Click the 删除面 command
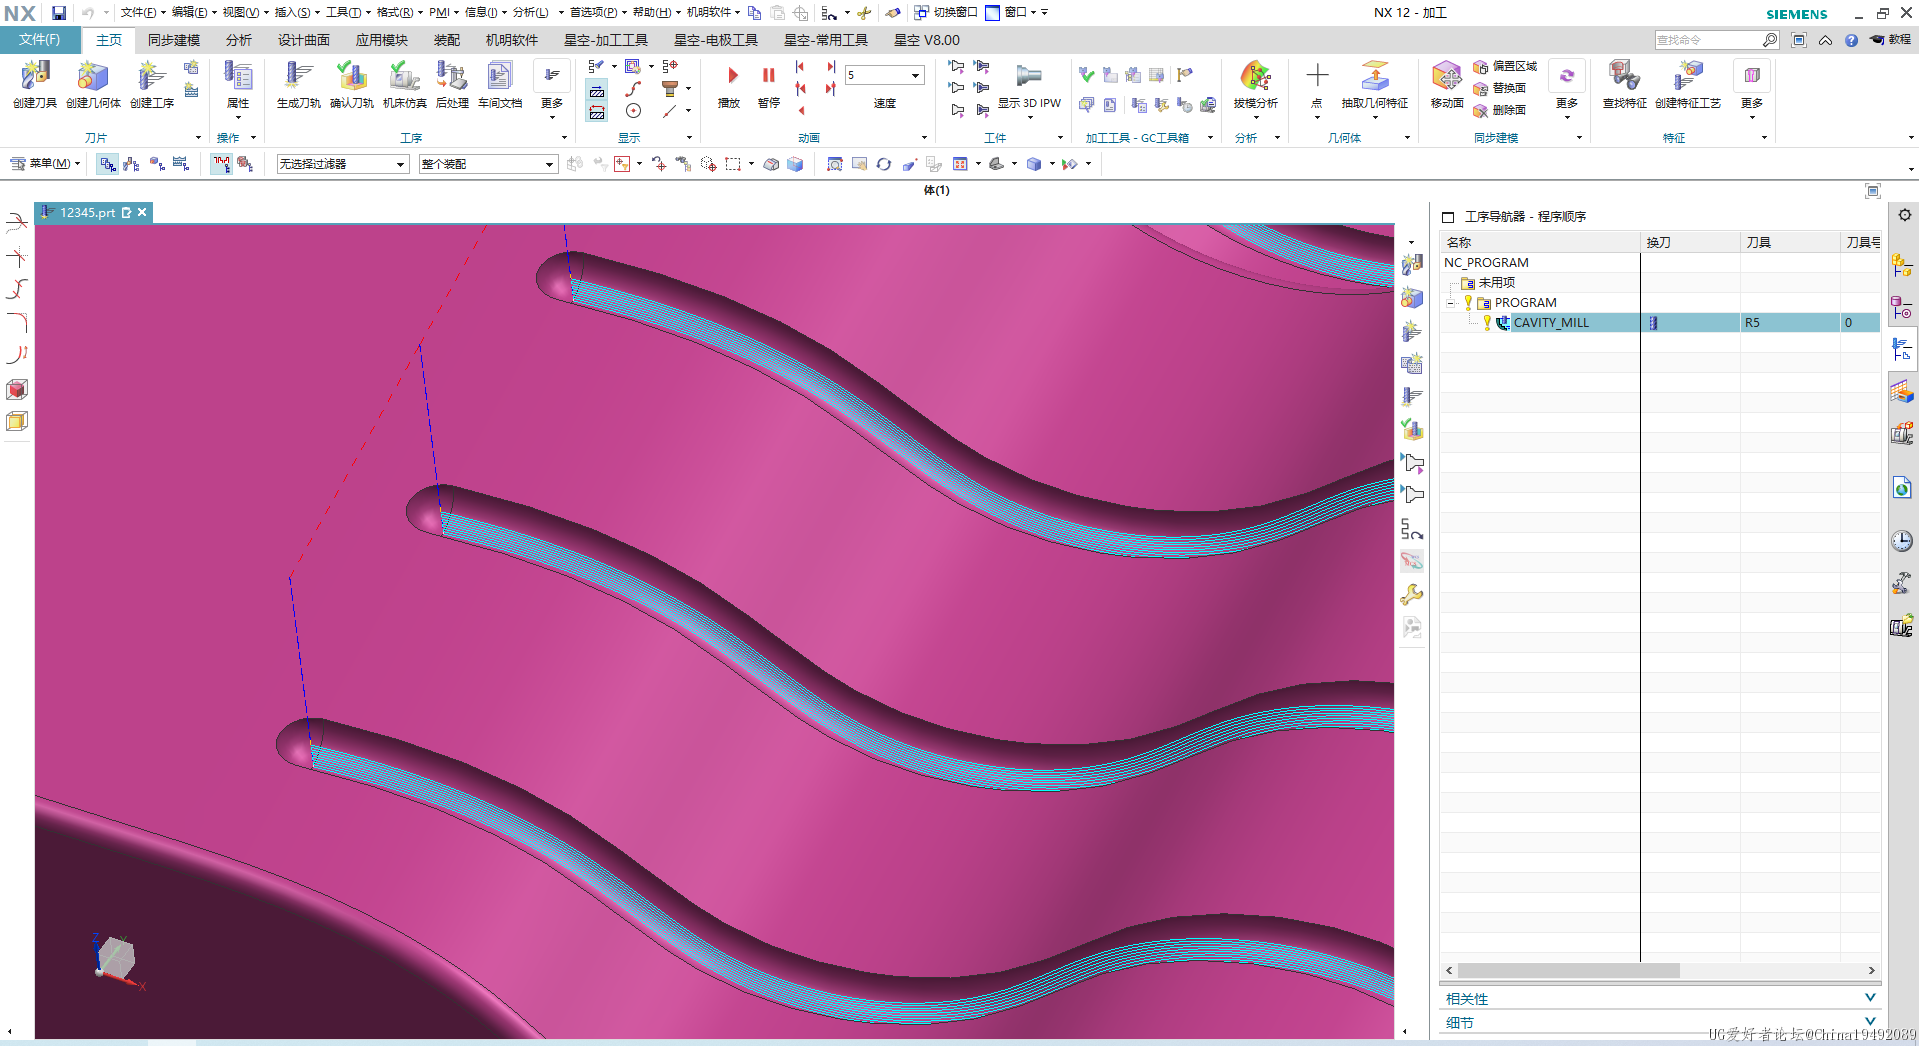 1500,110
